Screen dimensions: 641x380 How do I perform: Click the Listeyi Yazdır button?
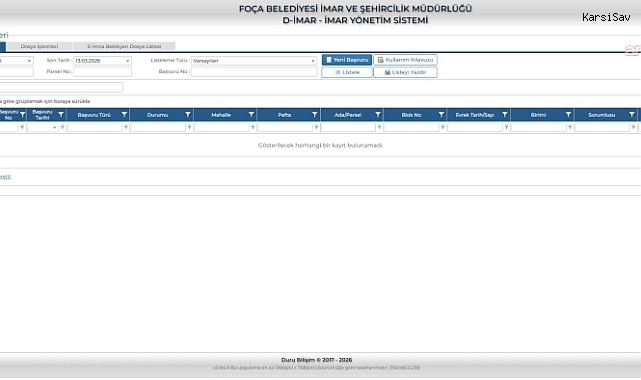(405, 72)
